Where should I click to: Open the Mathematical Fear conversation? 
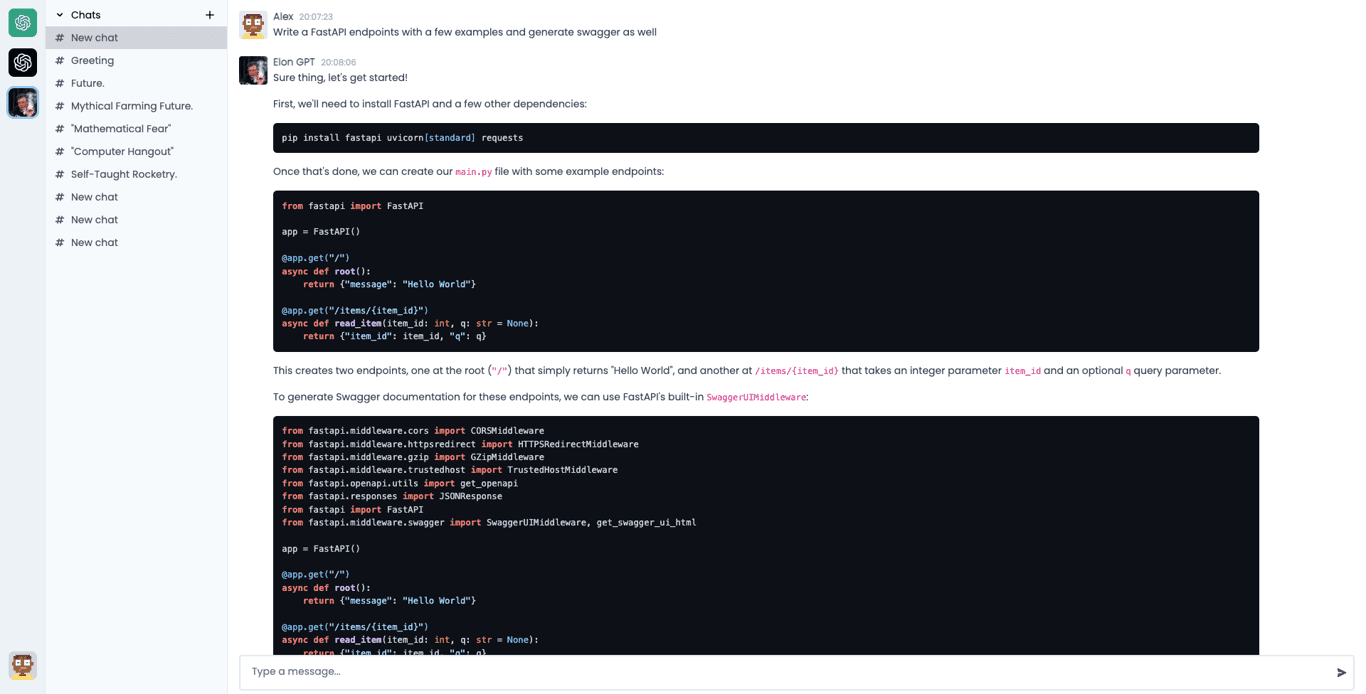[x=120, y=128]
